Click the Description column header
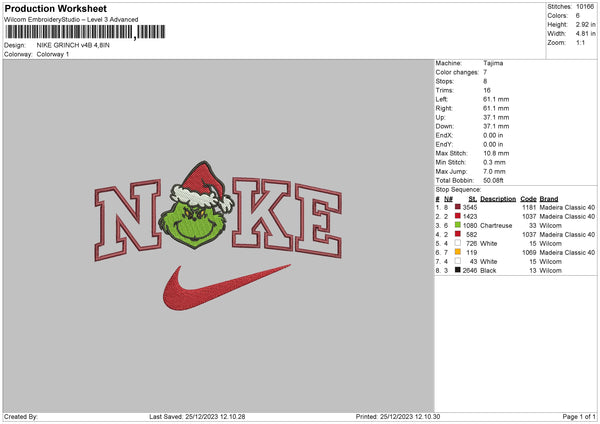 click(498, 199)
